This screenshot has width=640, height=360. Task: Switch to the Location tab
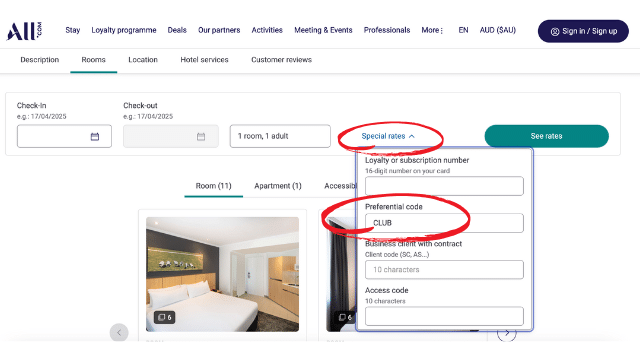coord(143,60)
